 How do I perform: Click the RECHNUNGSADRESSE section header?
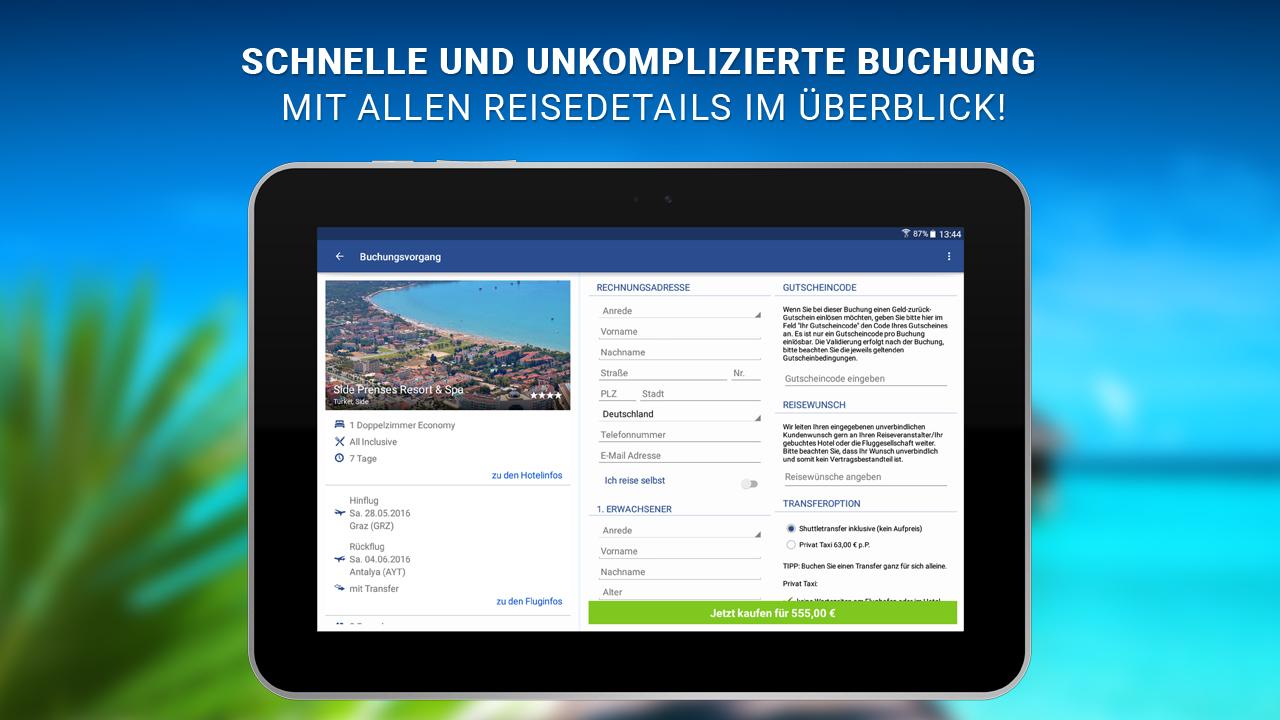click(643, 288)
